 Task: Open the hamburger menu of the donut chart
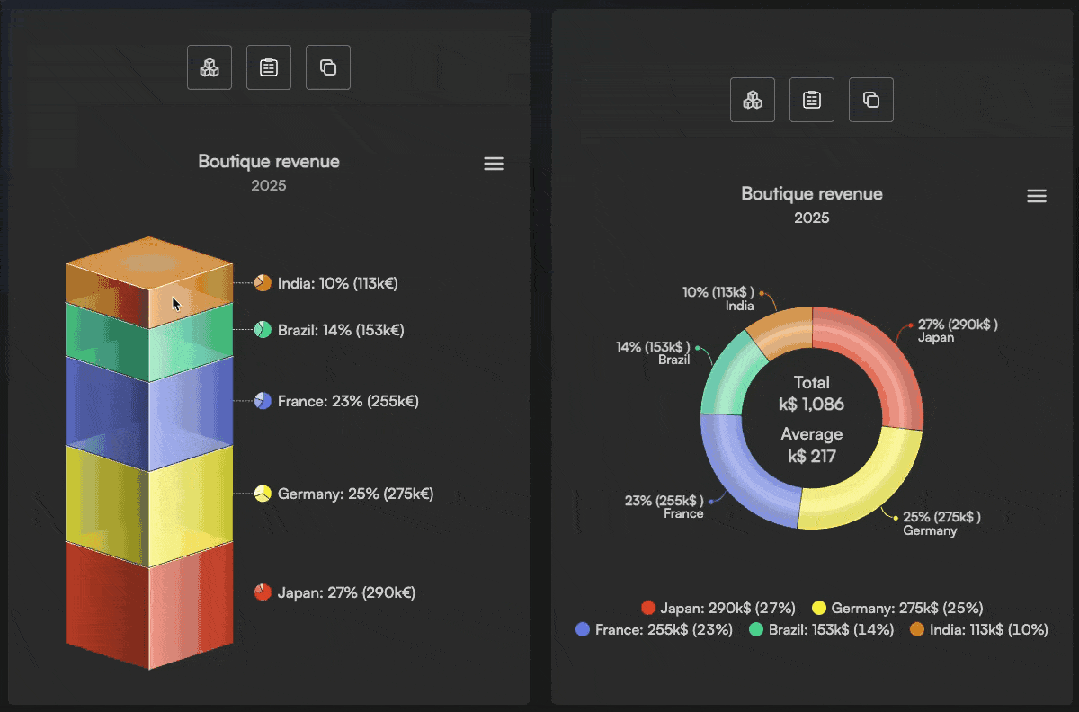coord(1037,196)
